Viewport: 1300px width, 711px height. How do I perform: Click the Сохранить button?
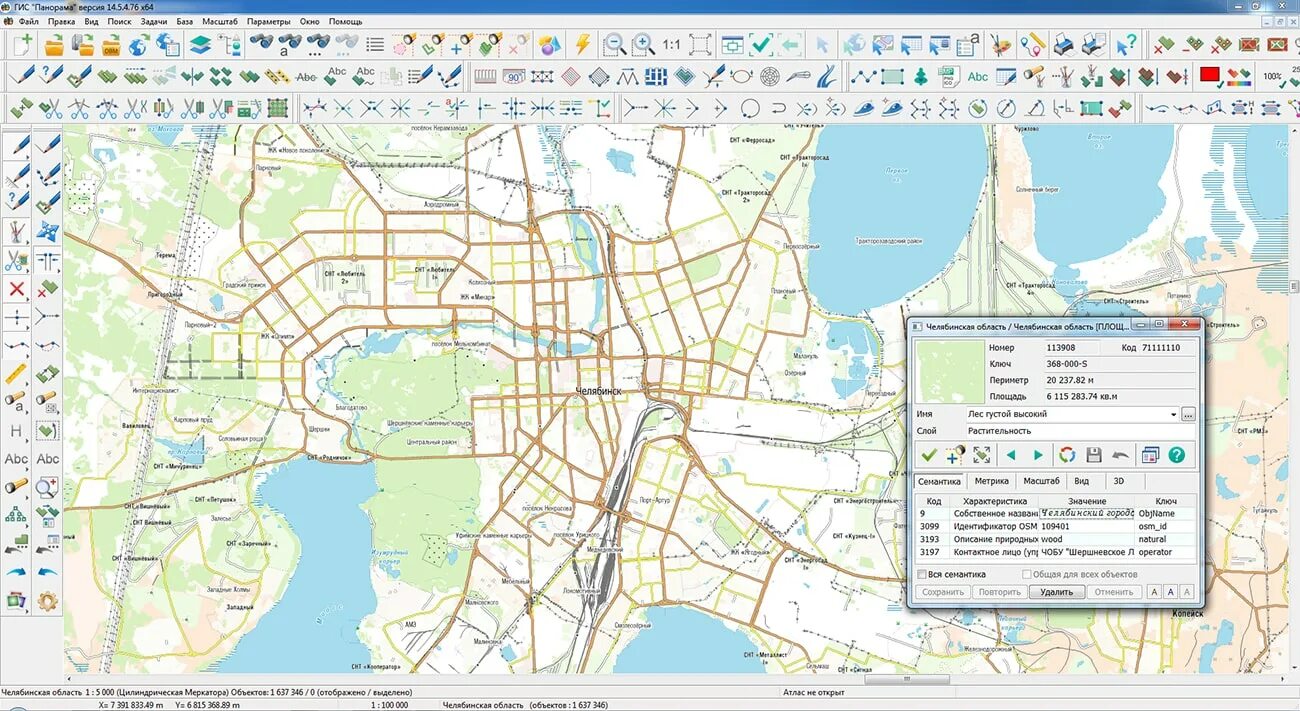pyautogui.click(x=943, y=592)
